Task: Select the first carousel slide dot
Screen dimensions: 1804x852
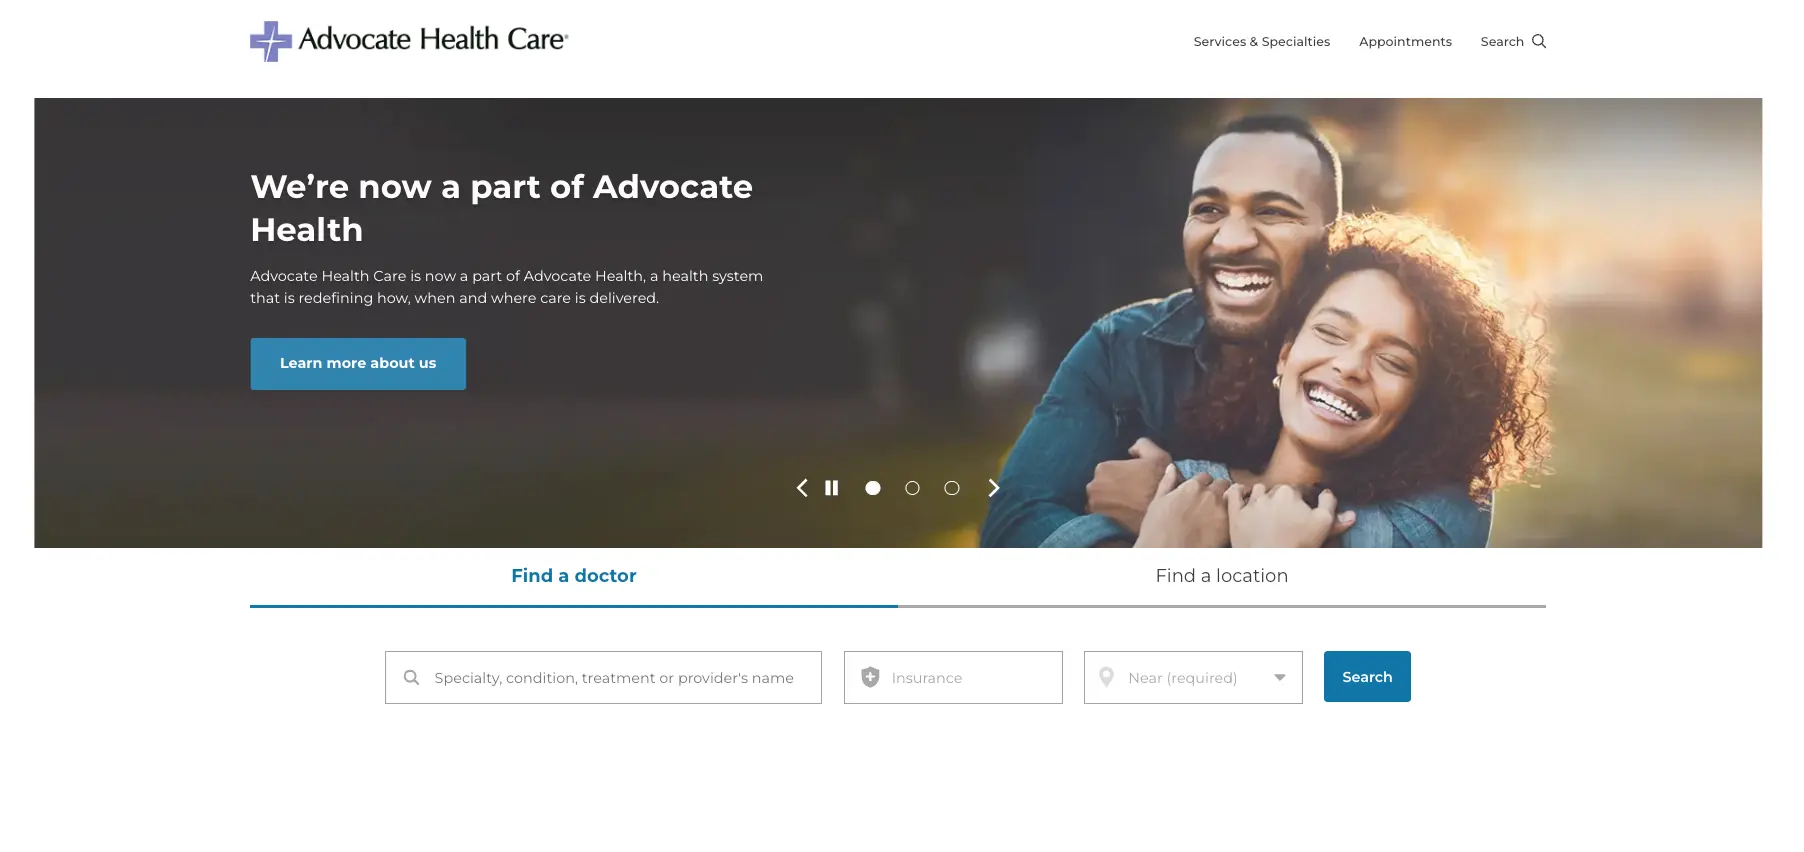Action: pos(873,488)
